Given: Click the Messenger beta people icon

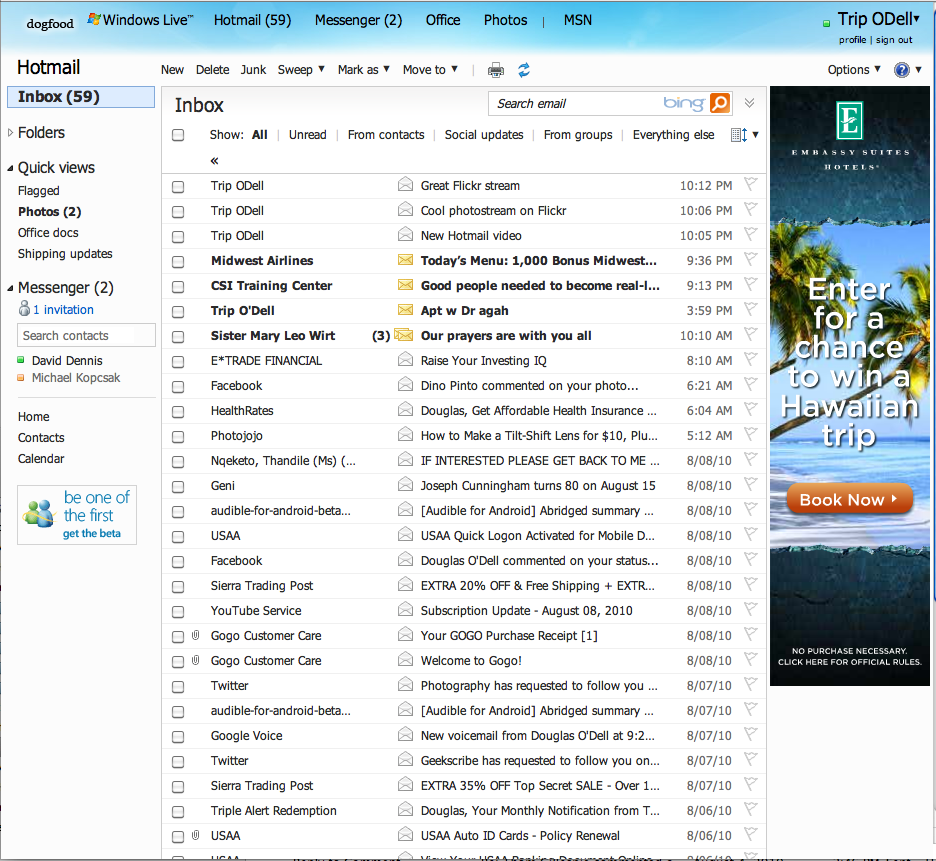Looking at the screenshot, I should tap(39, 513).
